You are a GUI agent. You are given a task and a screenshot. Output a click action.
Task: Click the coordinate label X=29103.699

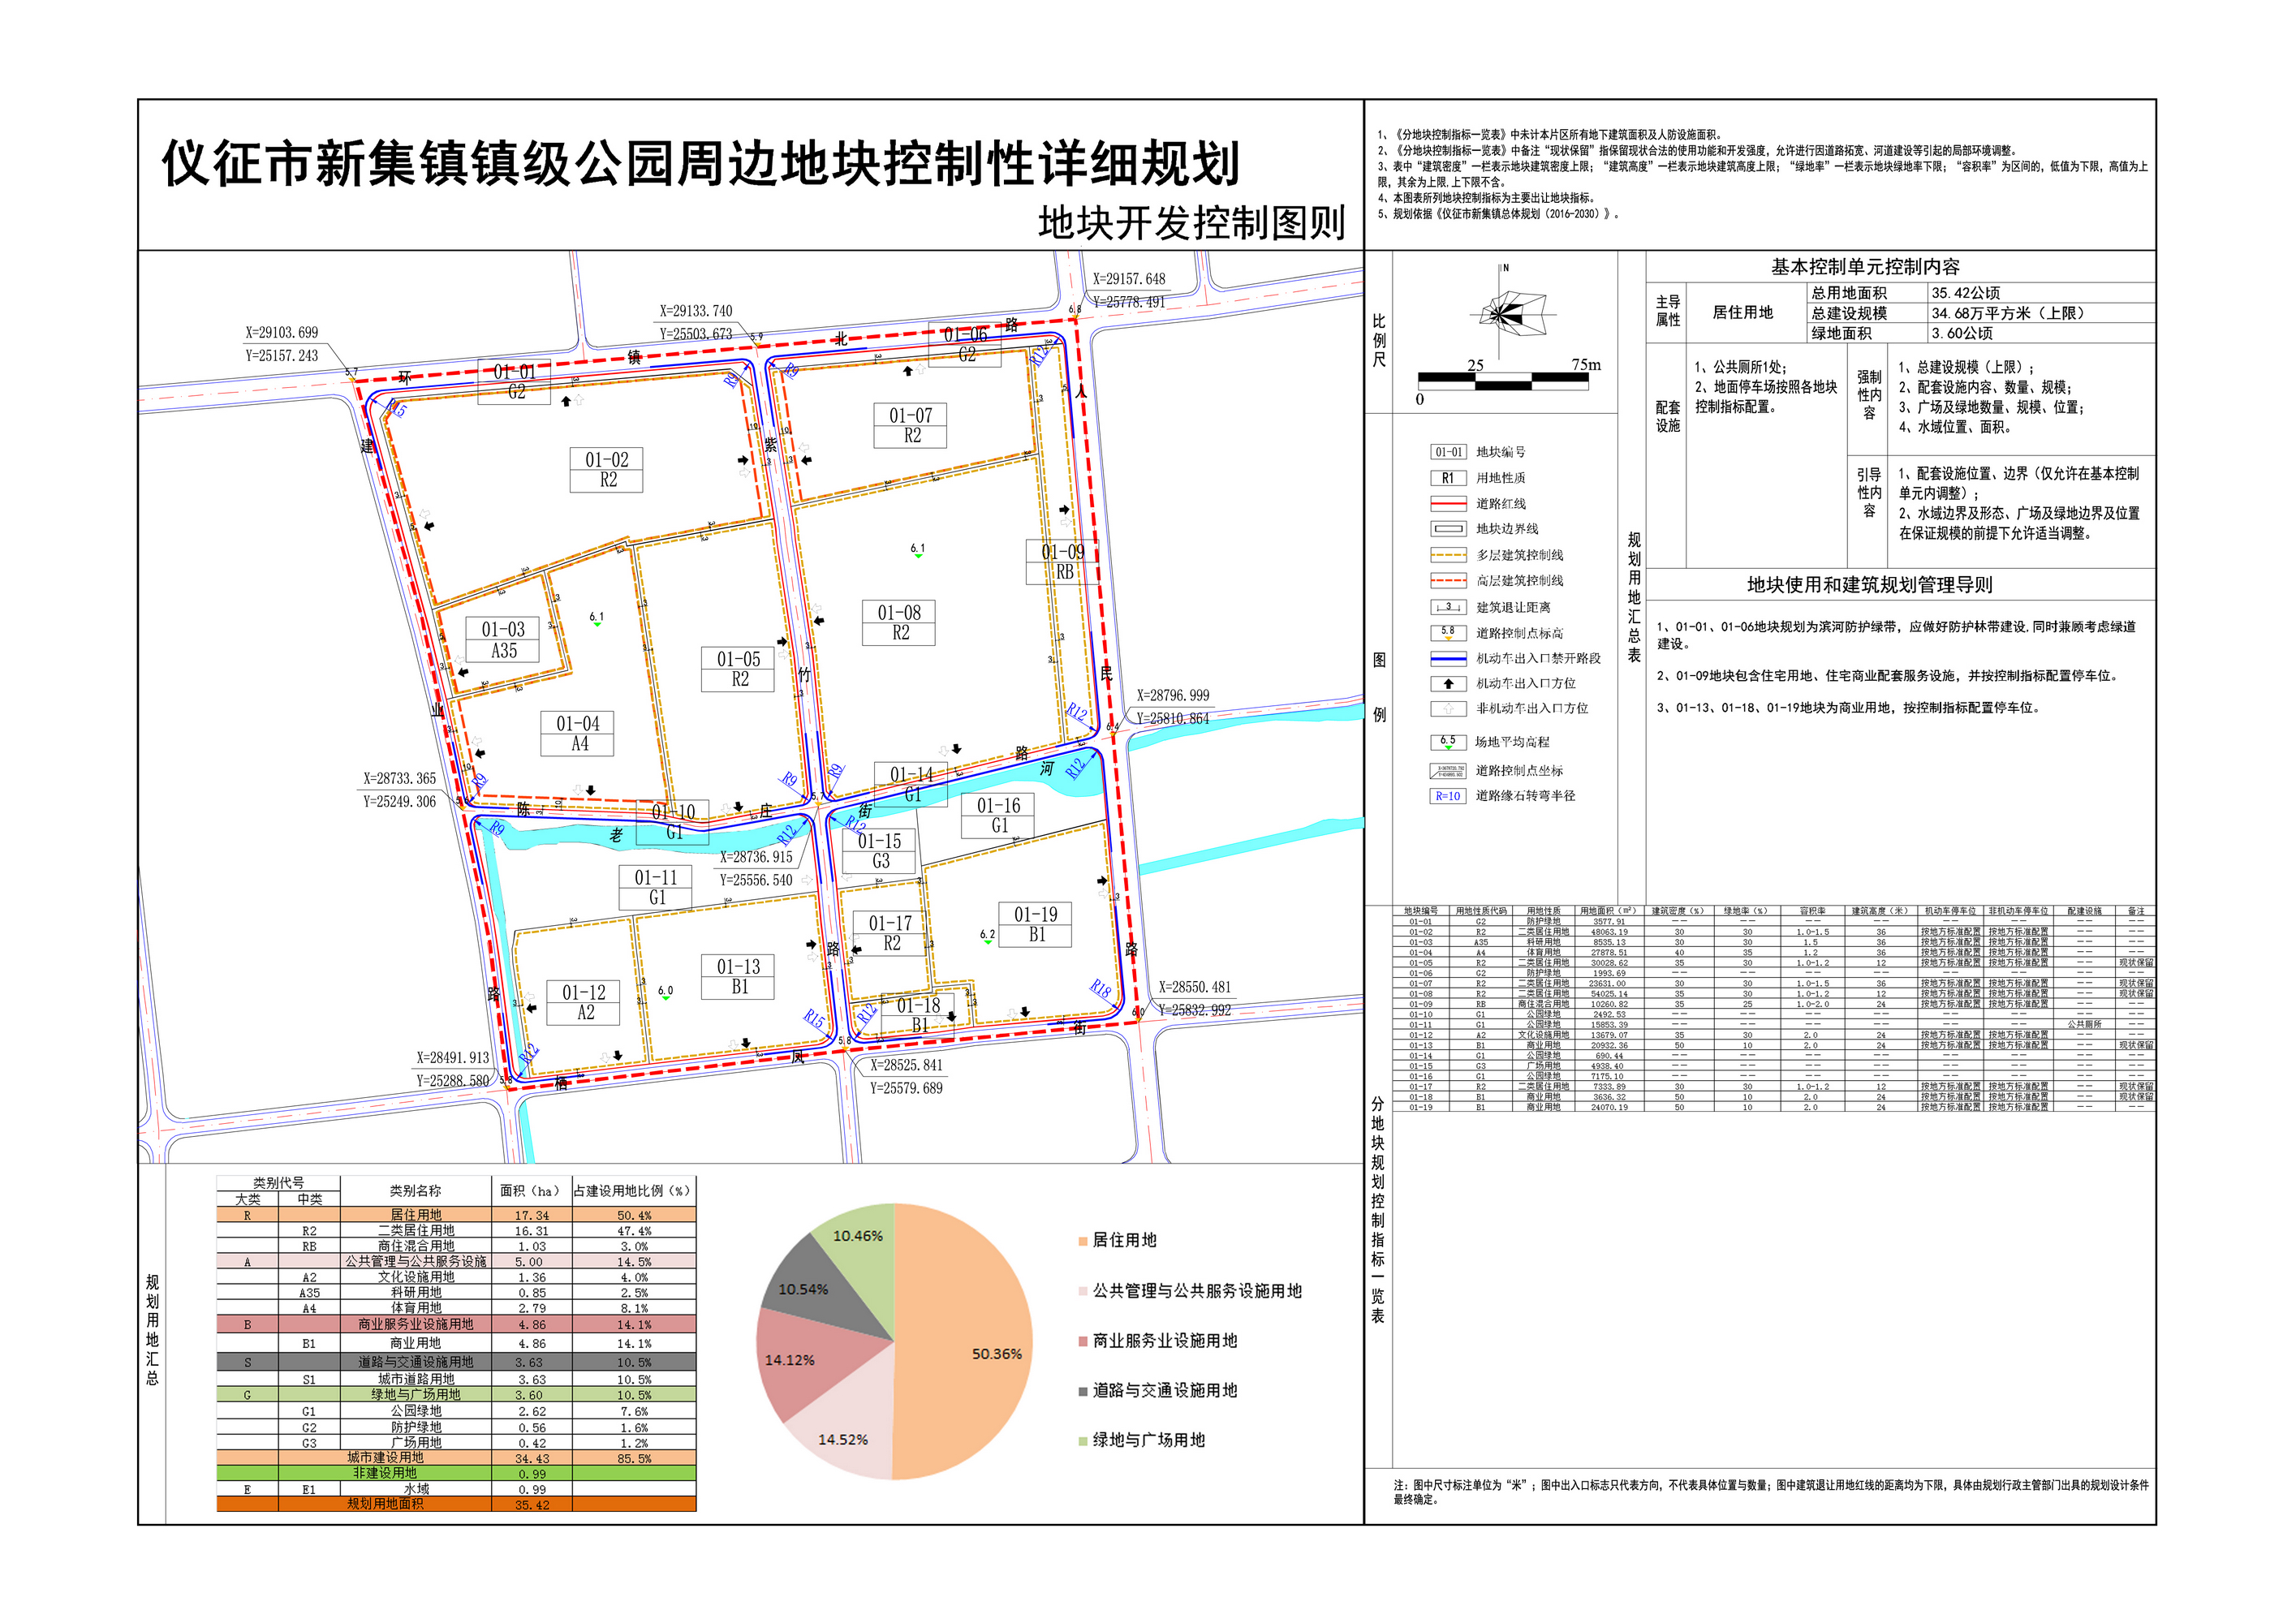pyautogui.click(x=282, y=333)
